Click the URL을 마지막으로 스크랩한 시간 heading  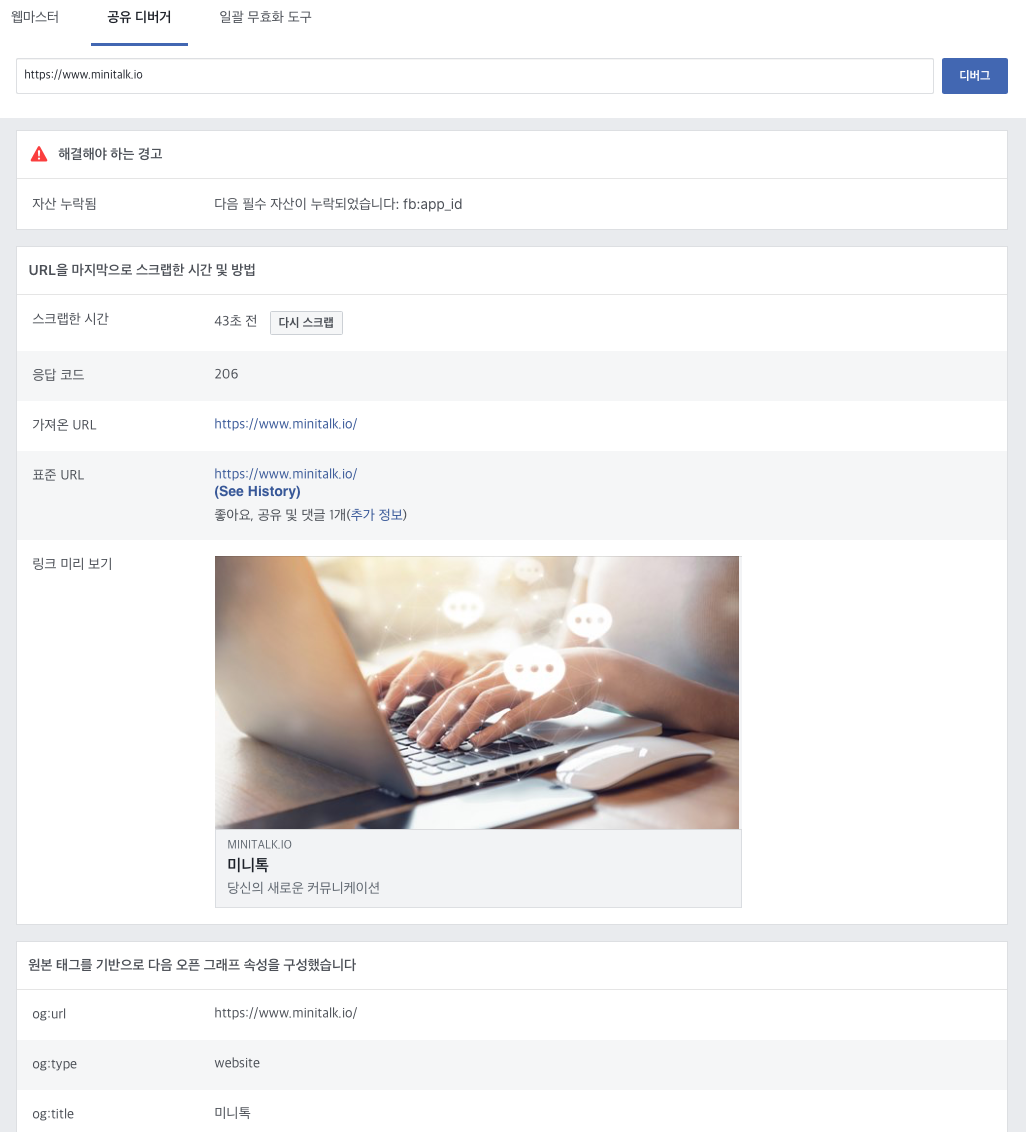pos(142,270)
